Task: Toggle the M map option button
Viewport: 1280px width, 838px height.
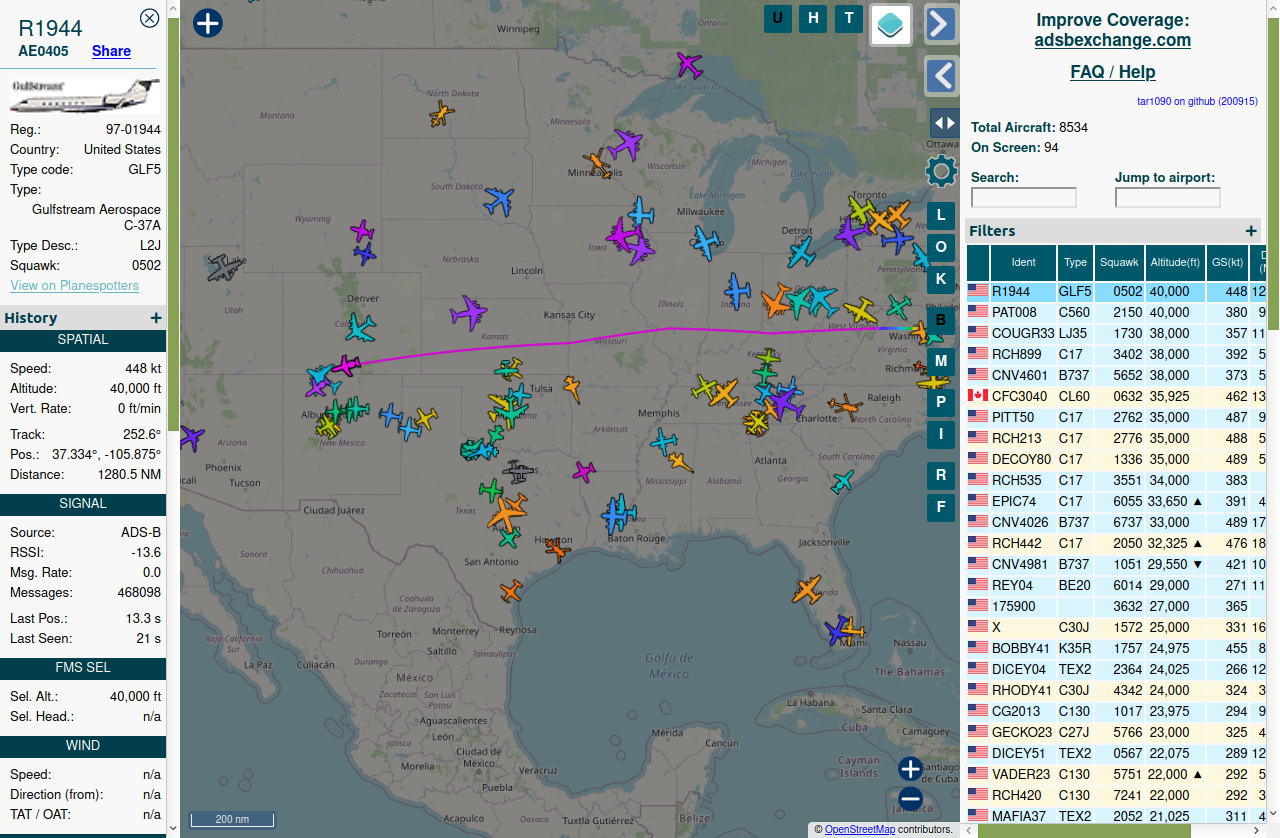Action: 941,360
